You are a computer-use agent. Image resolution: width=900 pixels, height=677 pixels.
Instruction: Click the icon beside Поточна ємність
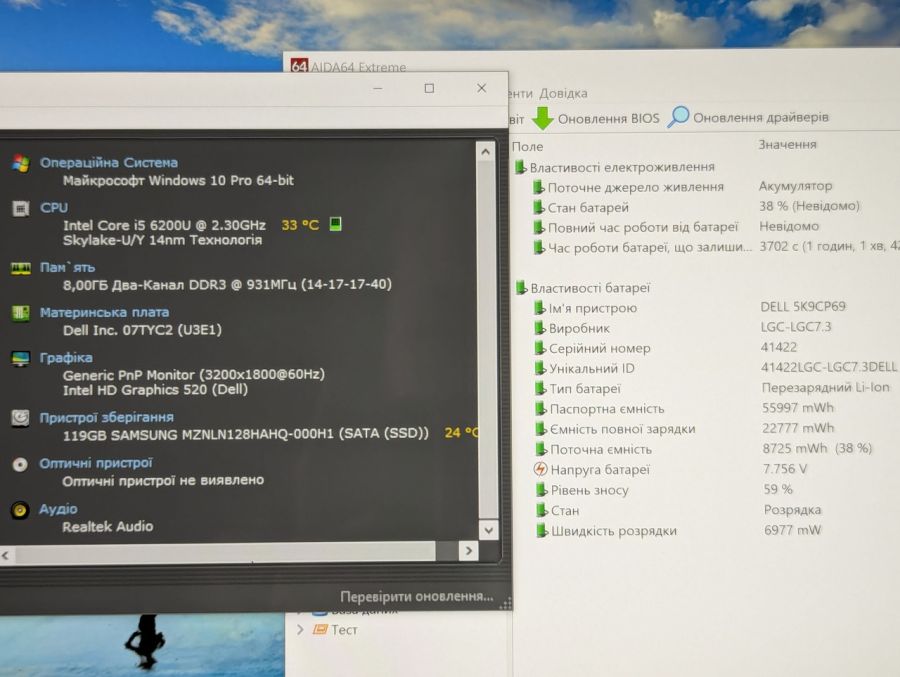click(x=541, y=449)
